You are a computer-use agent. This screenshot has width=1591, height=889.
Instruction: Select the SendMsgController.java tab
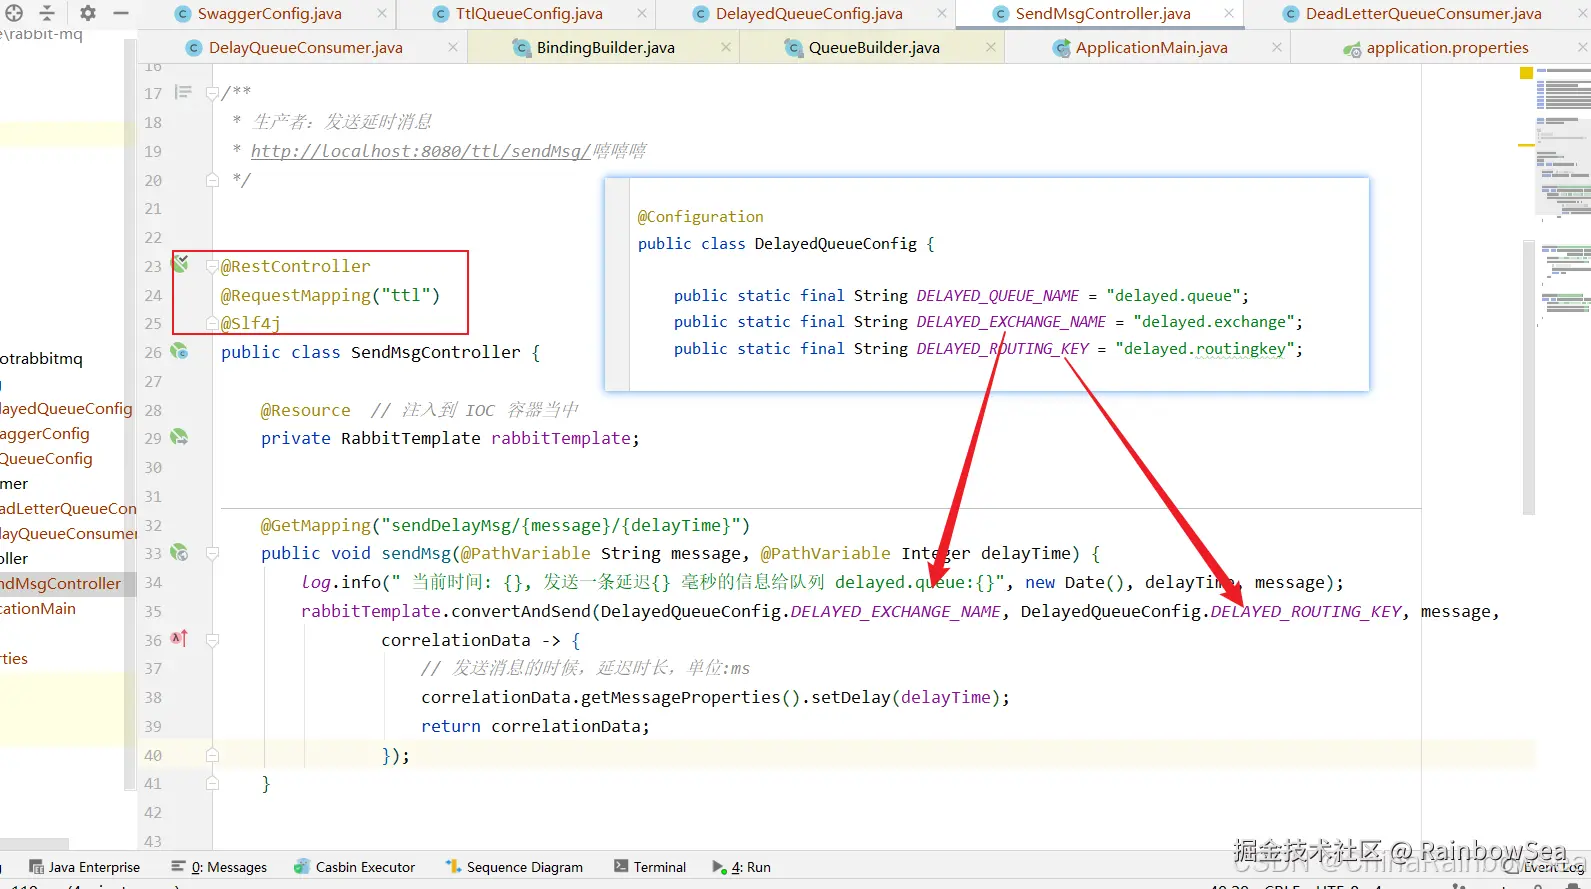coord(1103,14)
